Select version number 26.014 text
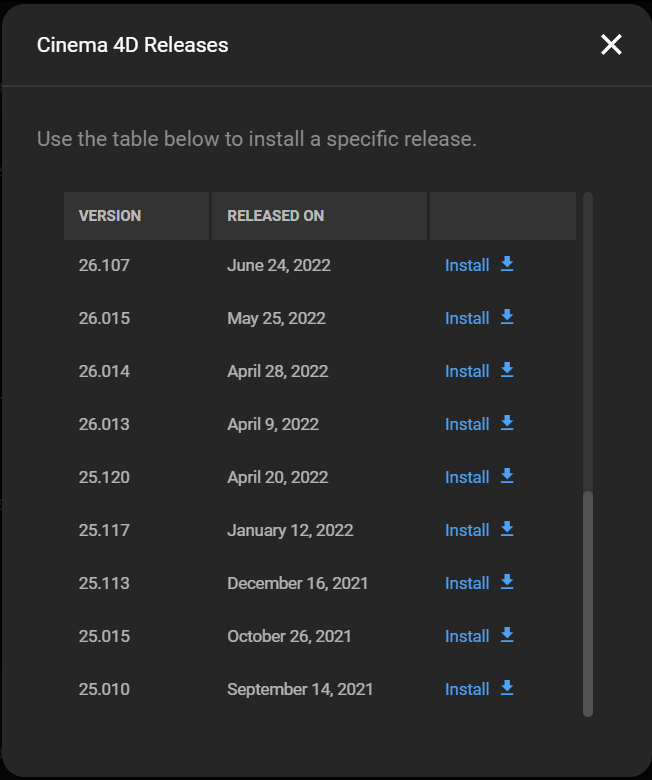This screenshot has width=652, height=780. (104, 371)
